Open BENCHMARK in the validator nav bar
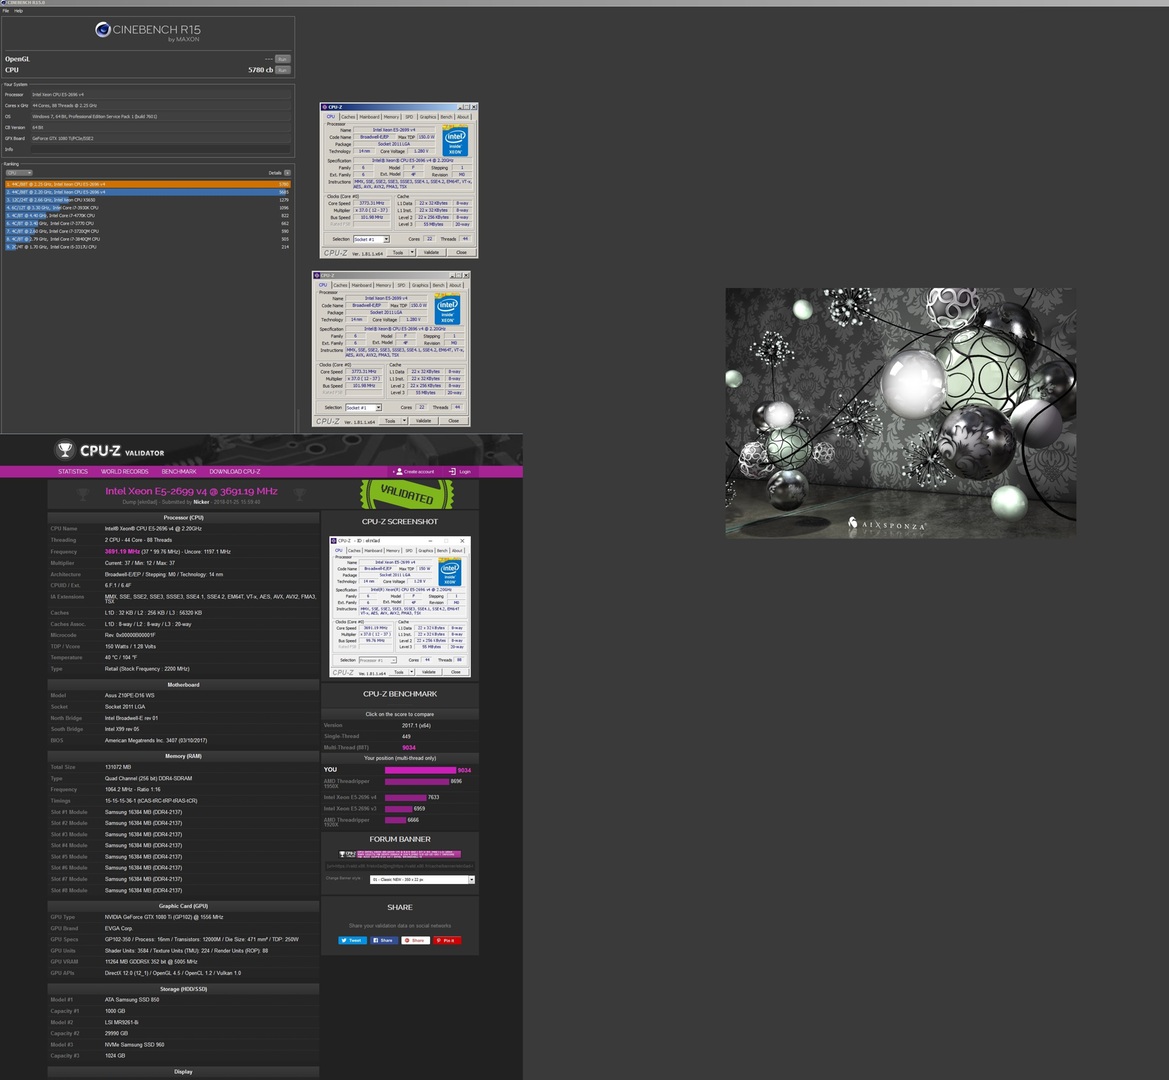1169x1080 pixels. click(179, 472)
